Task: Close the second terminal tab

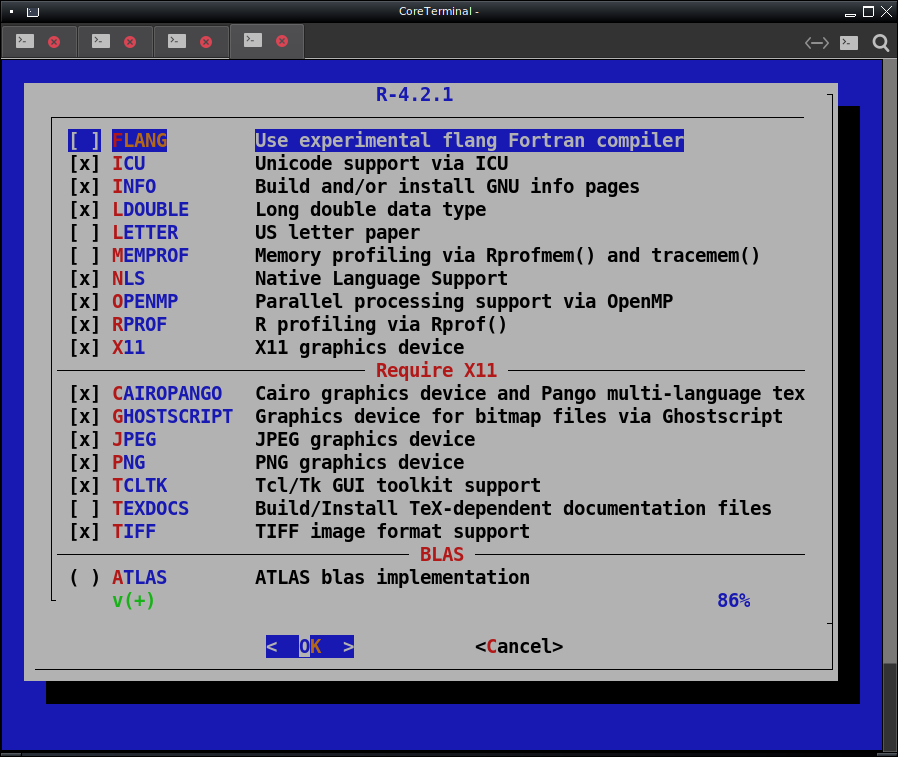Action: (x=130, y=42)
